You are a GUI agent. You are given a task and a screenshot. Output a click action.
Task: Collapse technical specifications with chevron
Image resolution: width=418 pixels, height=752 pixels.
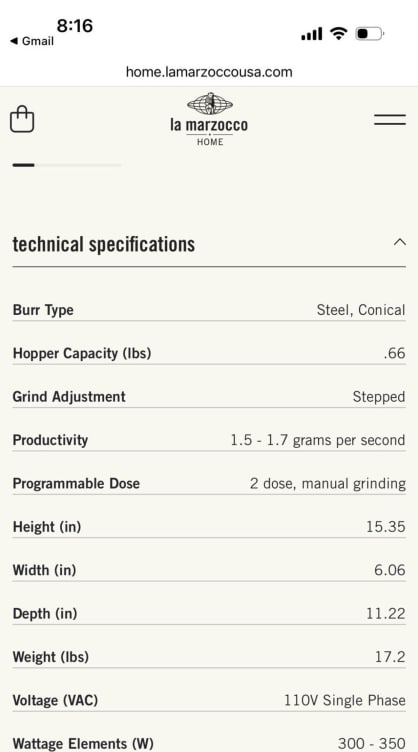coord(399,242)
